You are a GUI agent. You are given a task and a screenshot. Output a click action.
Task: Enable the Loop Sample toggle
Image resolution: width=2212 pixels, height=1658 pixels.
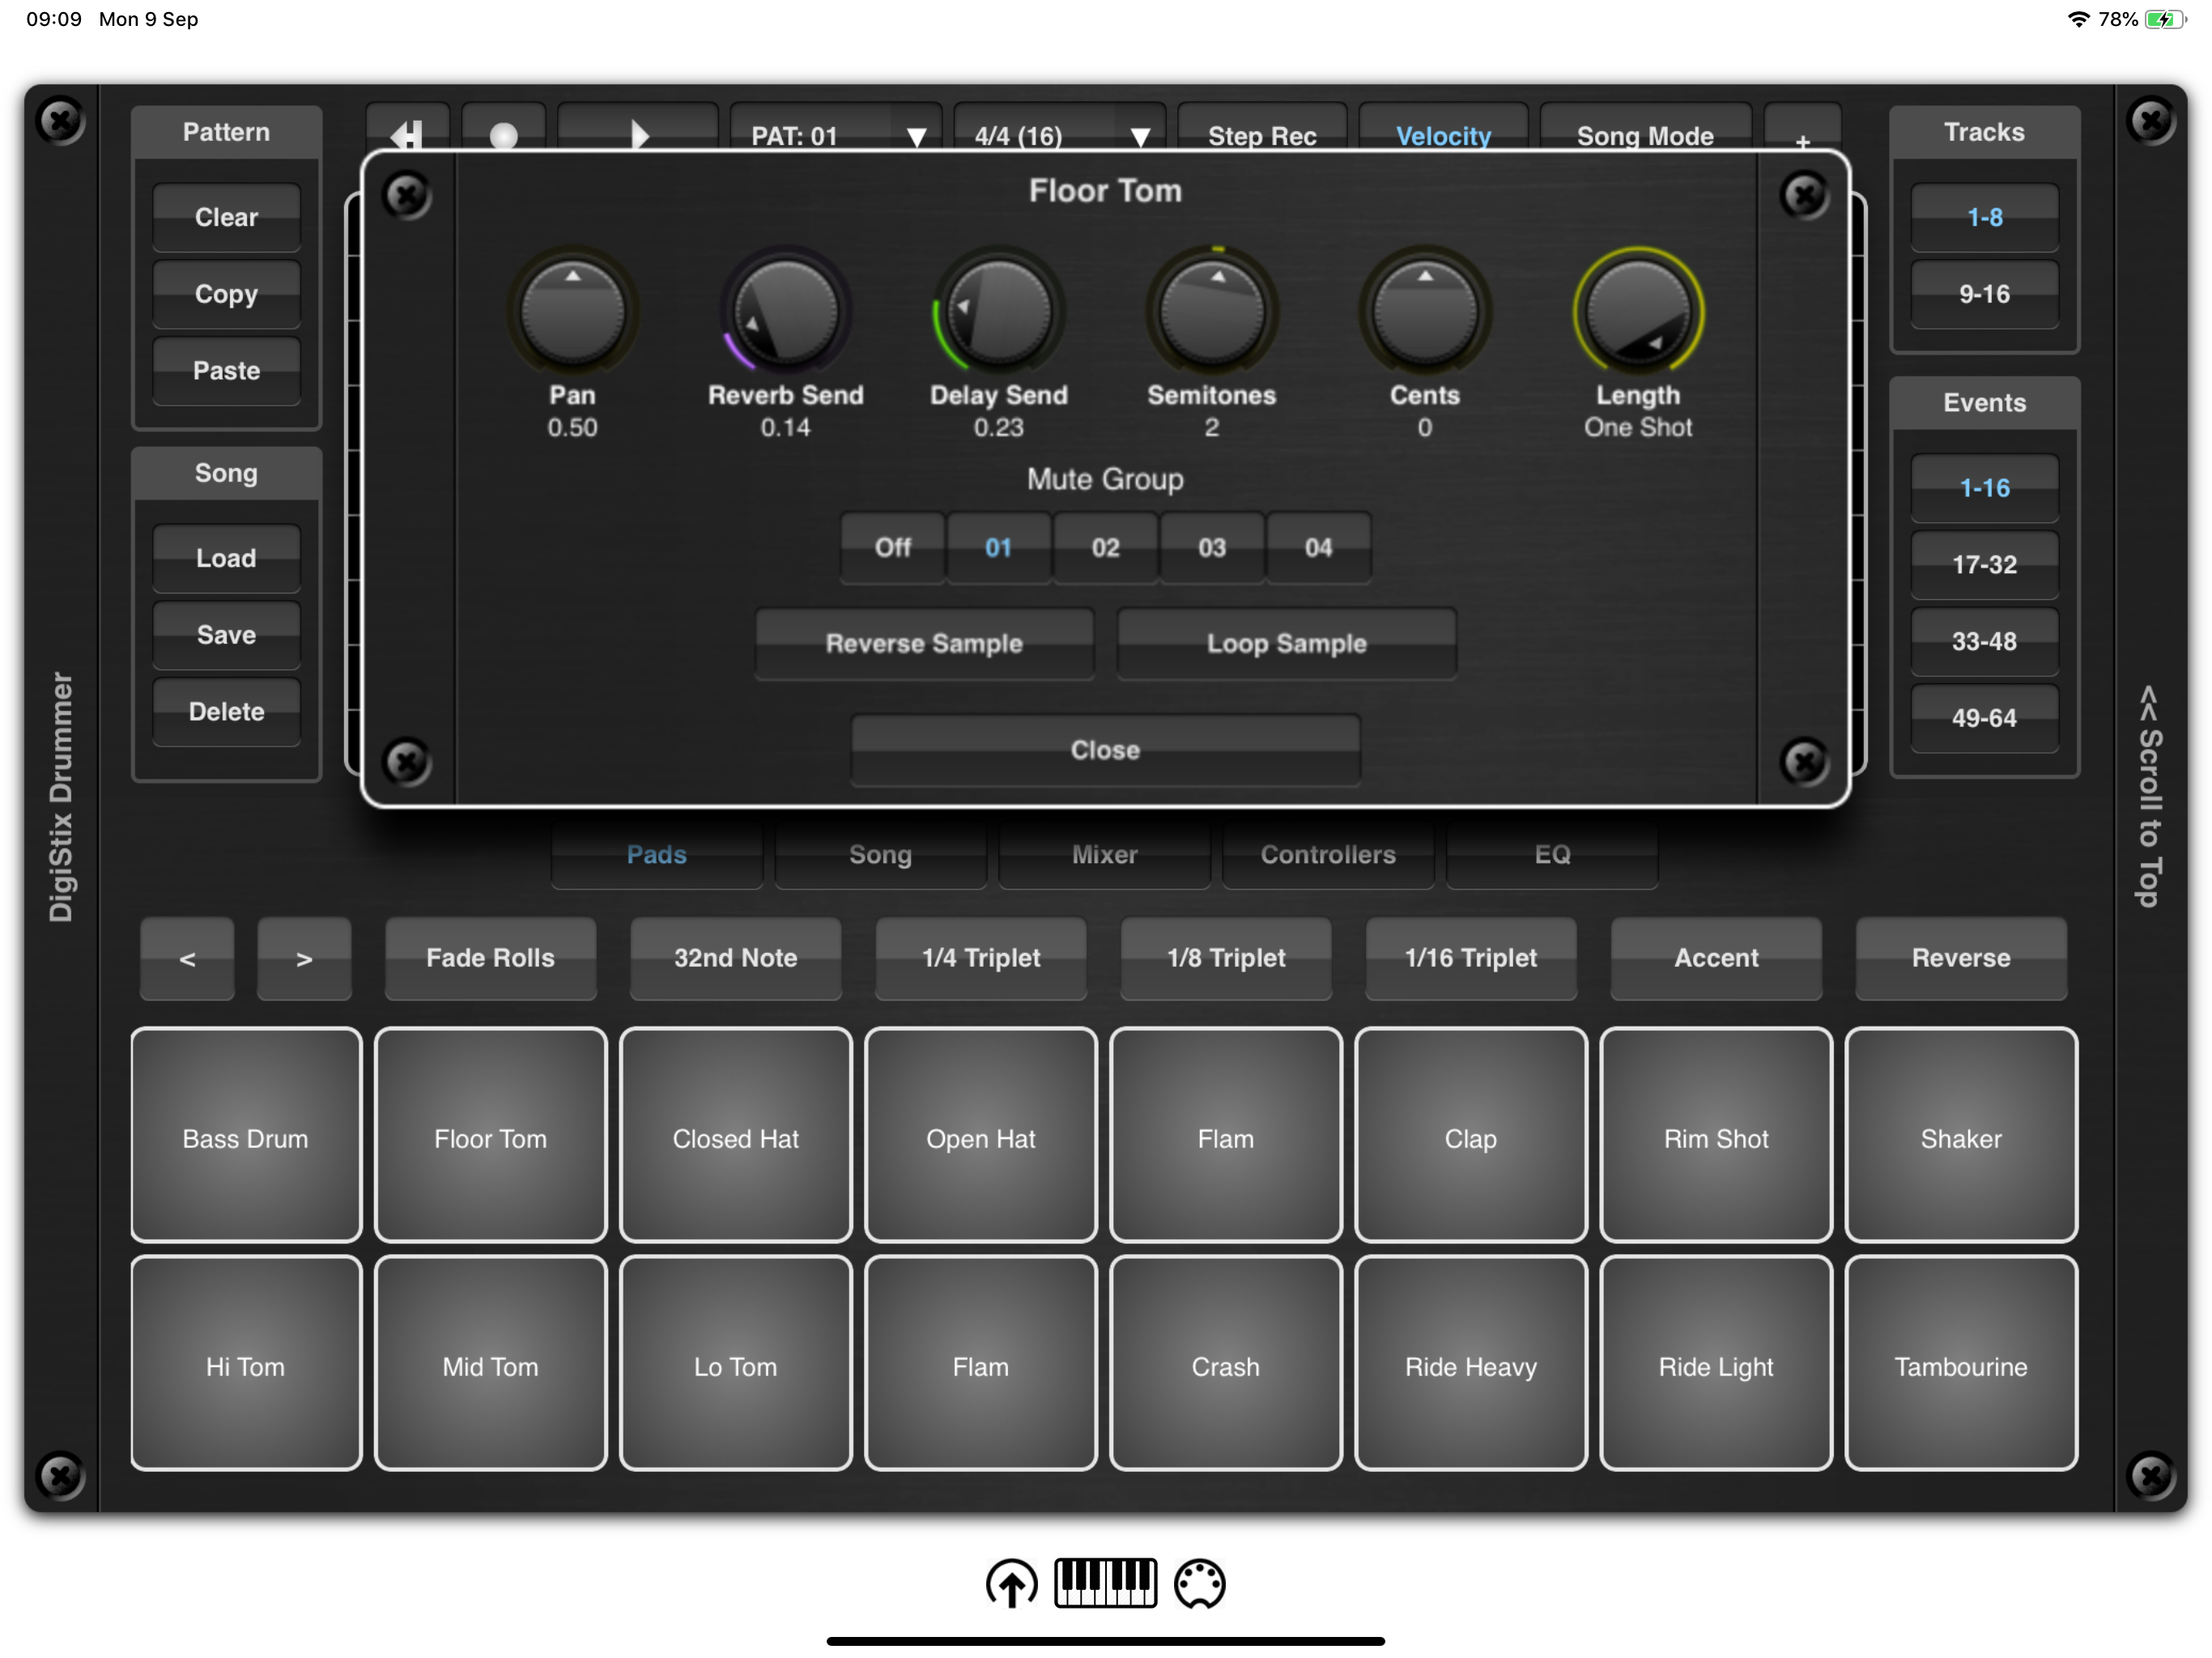tap(1286, 643)
